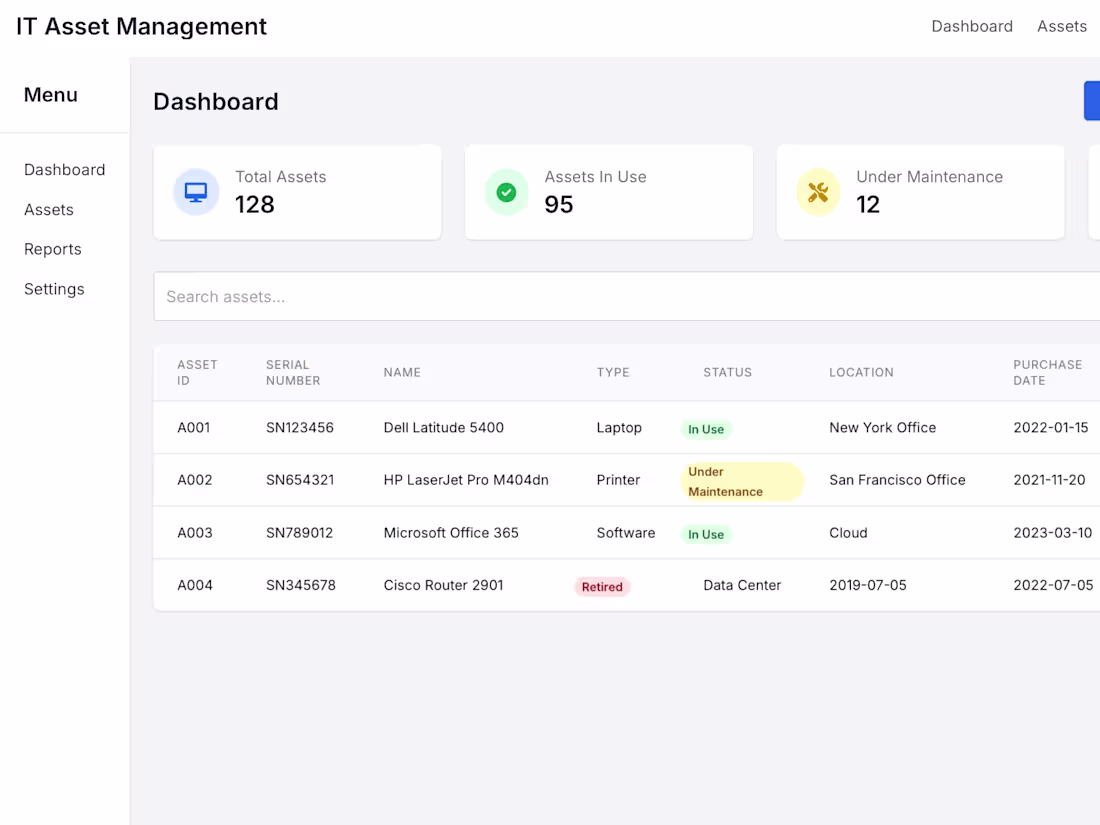
Task: Select asset ID A002
Action: pyautogui.click(x=194, y=481)
